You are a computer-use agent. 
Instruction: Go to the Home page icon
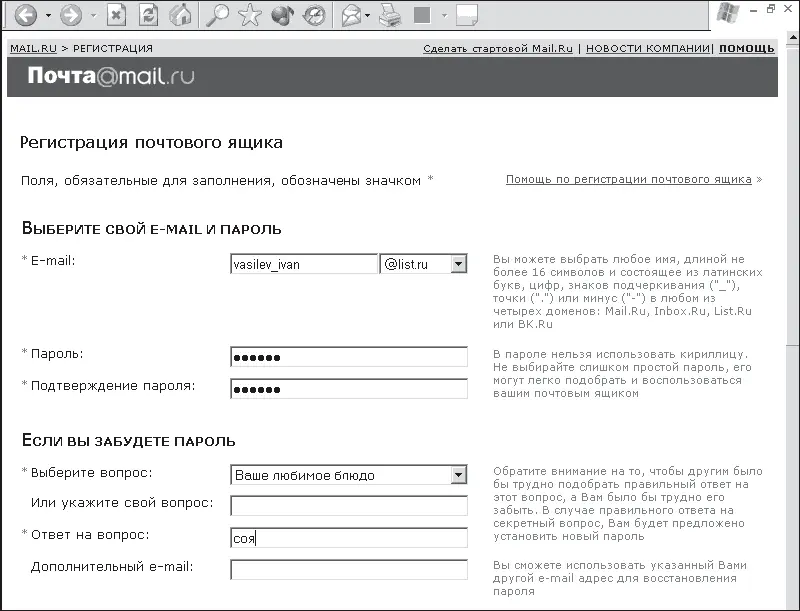click(180, 16)
